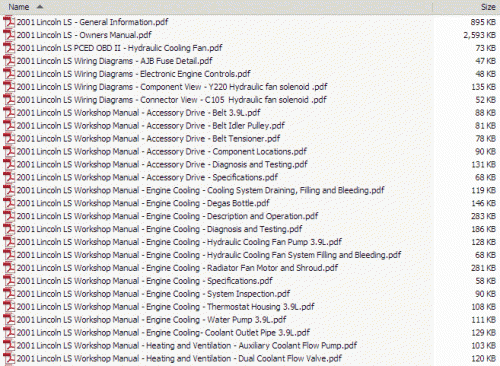Click the 281 KB size value

coord(483,268)
